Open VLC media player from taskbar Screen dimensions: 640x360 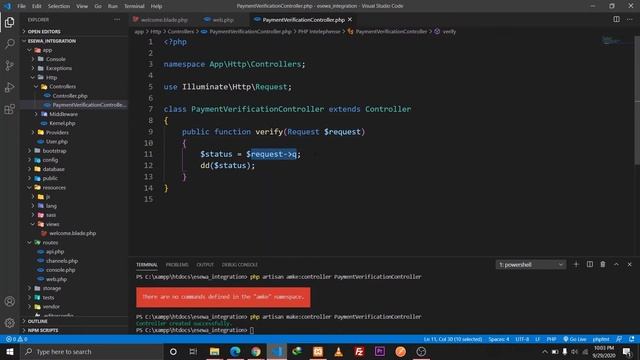coord(338,351)
